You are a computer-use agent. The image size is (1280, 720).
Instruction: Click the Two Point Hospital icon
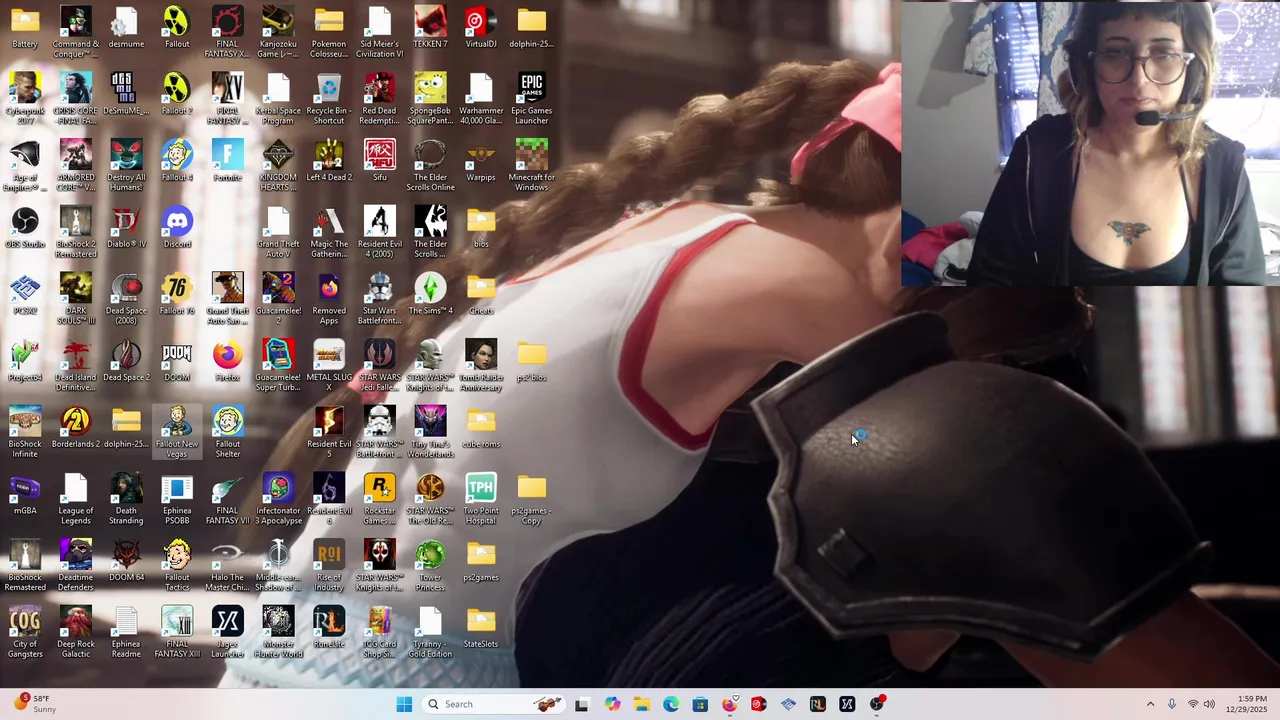click(481, 499)
